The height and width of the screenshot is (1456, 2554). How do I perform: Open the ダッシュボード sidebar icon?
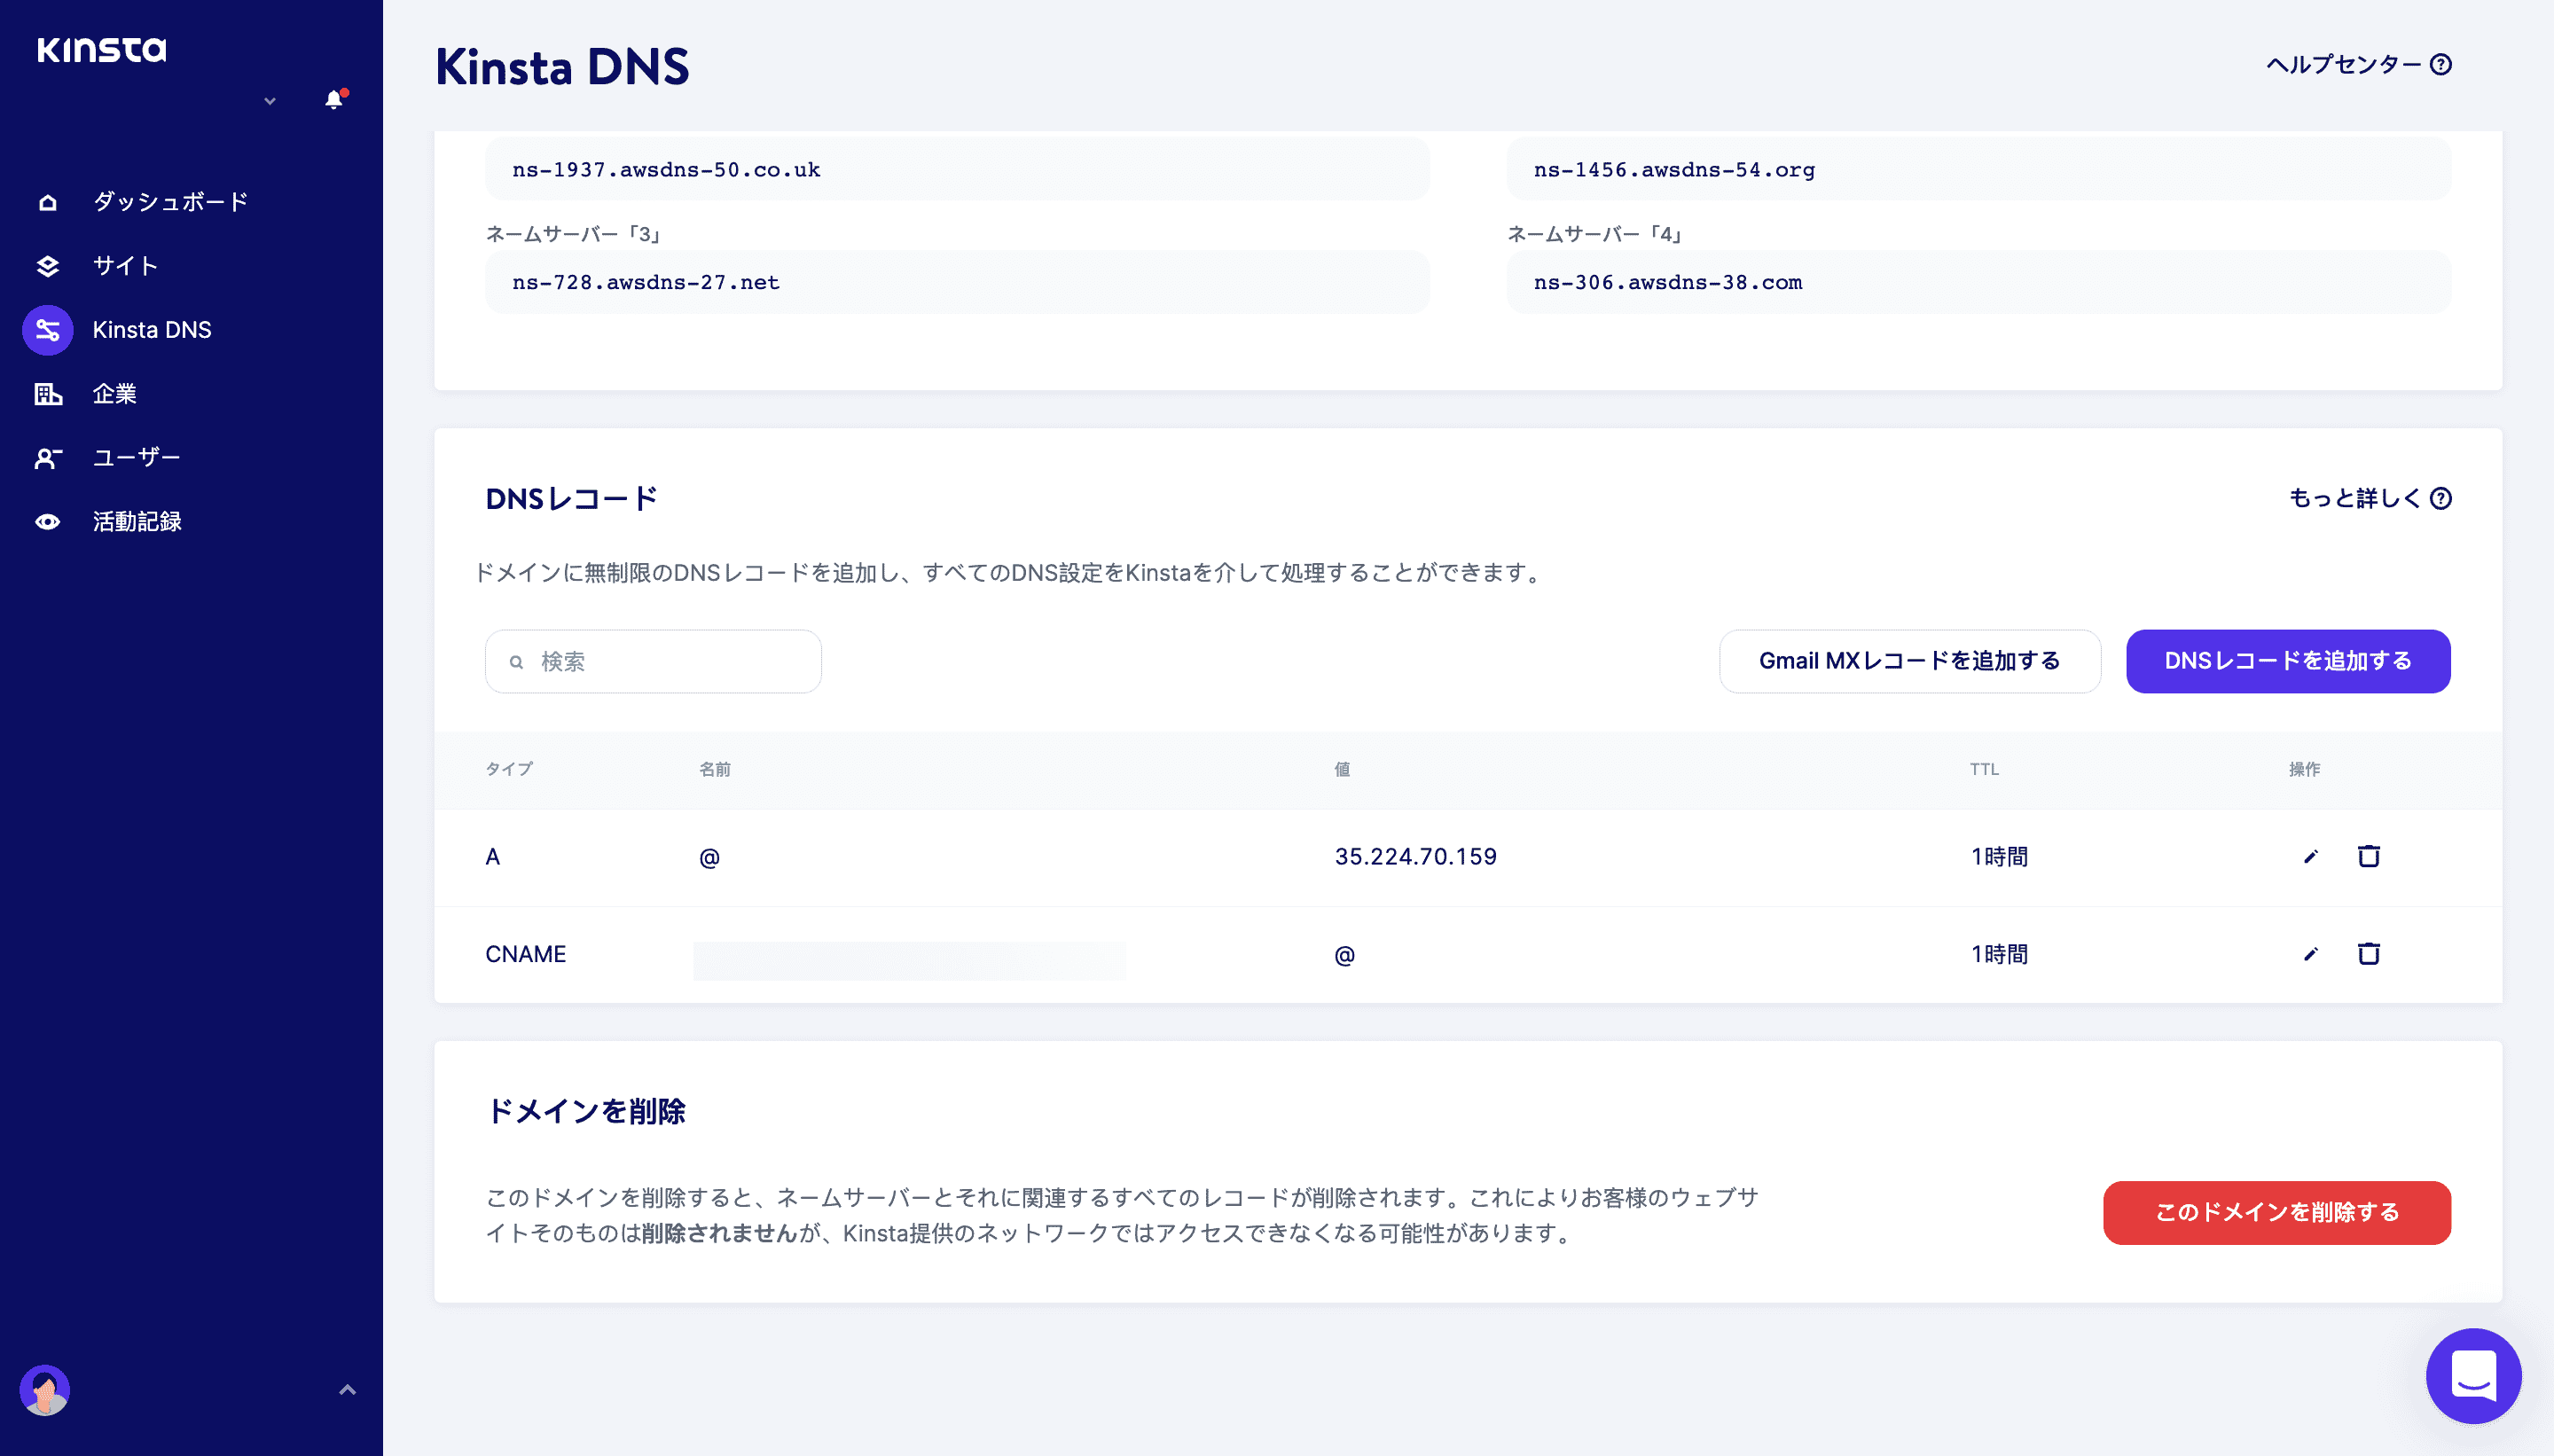tap(47, 202)
